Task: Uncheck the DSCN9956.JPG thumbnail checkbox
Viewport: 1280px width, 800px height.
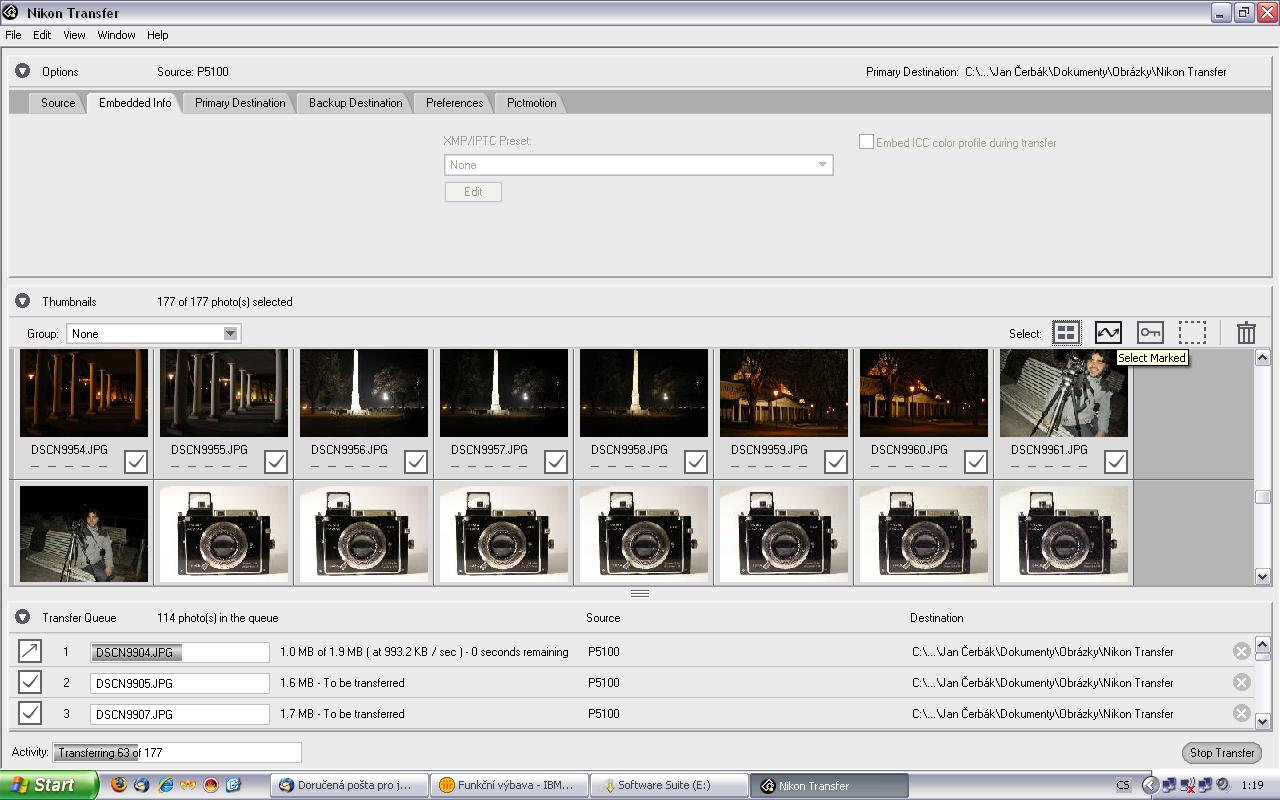Action: tap(415, 461)
